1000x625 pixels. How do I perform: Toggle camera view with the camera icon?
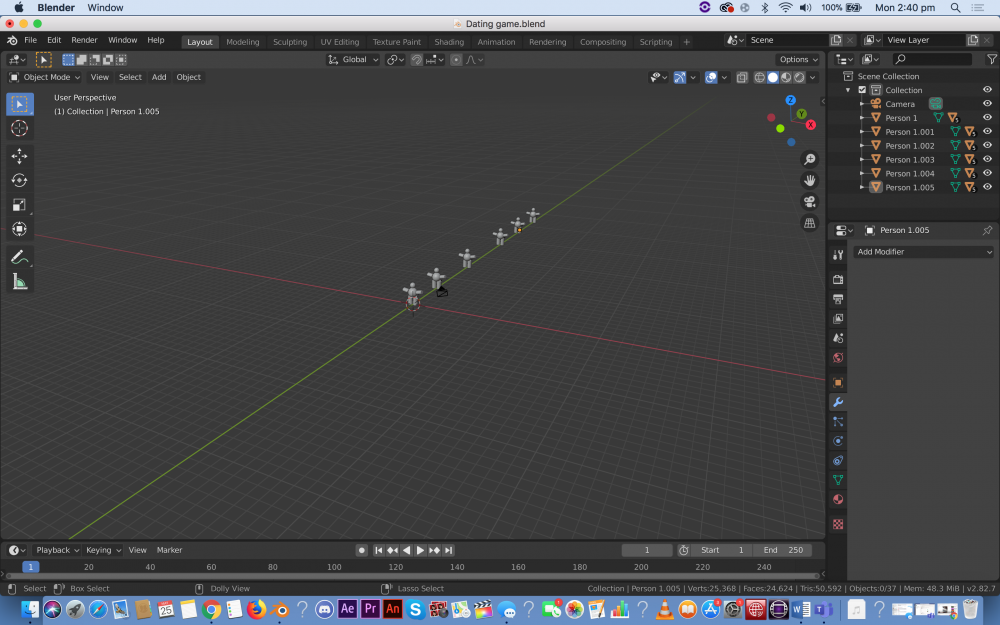pyautogui.click(x=809, y=202)
